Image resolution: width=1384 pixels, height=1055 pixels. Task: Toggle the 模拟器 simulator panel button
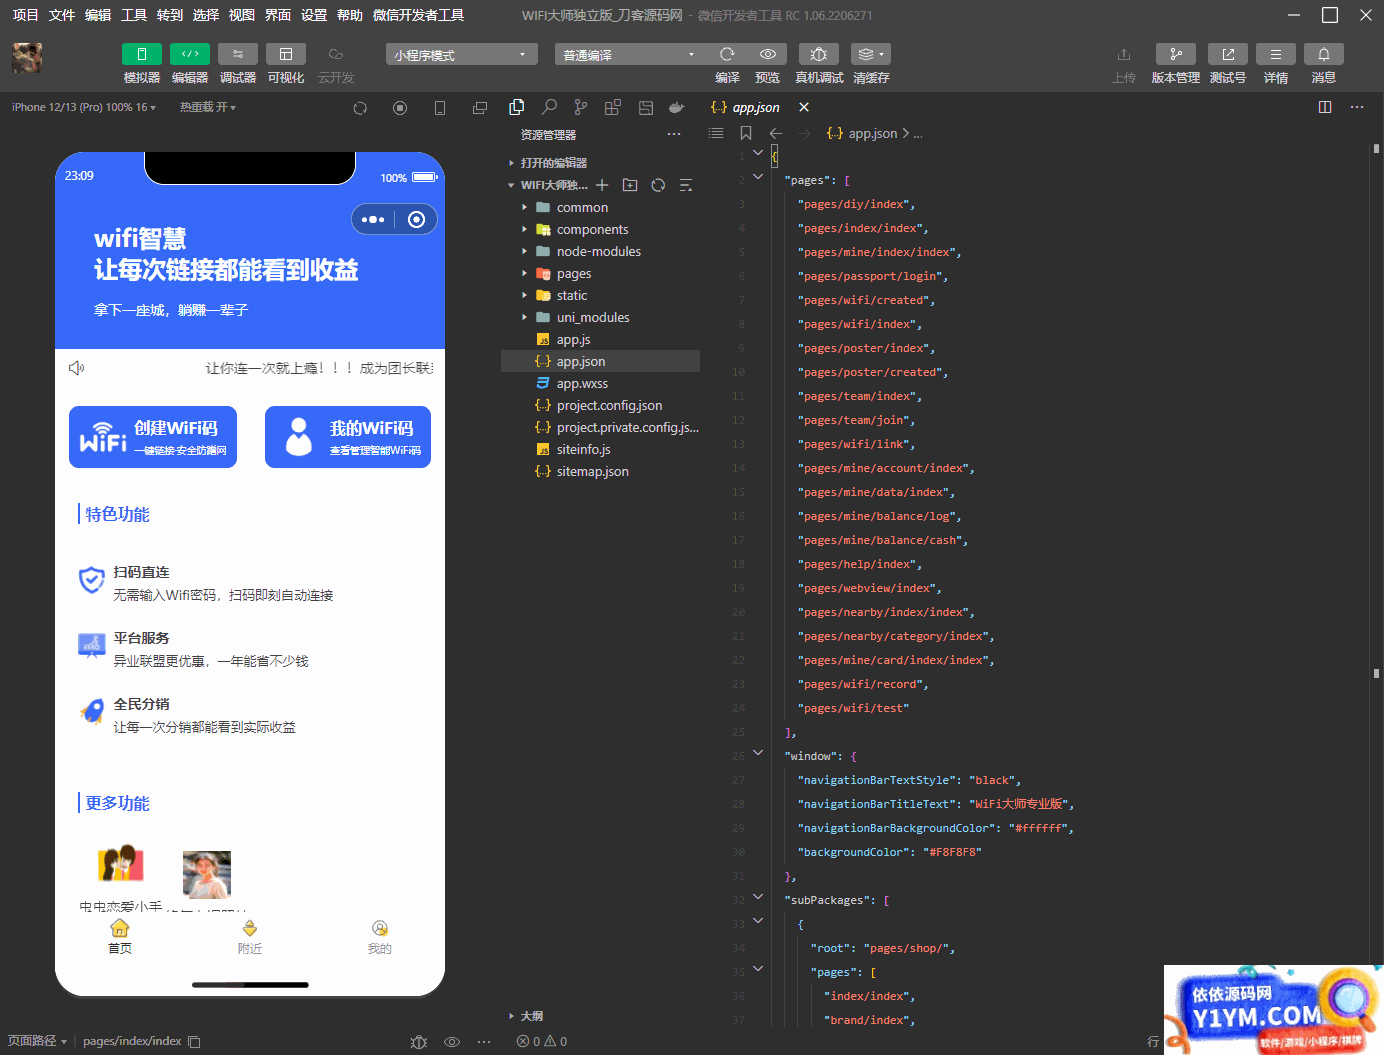[142, 54]
